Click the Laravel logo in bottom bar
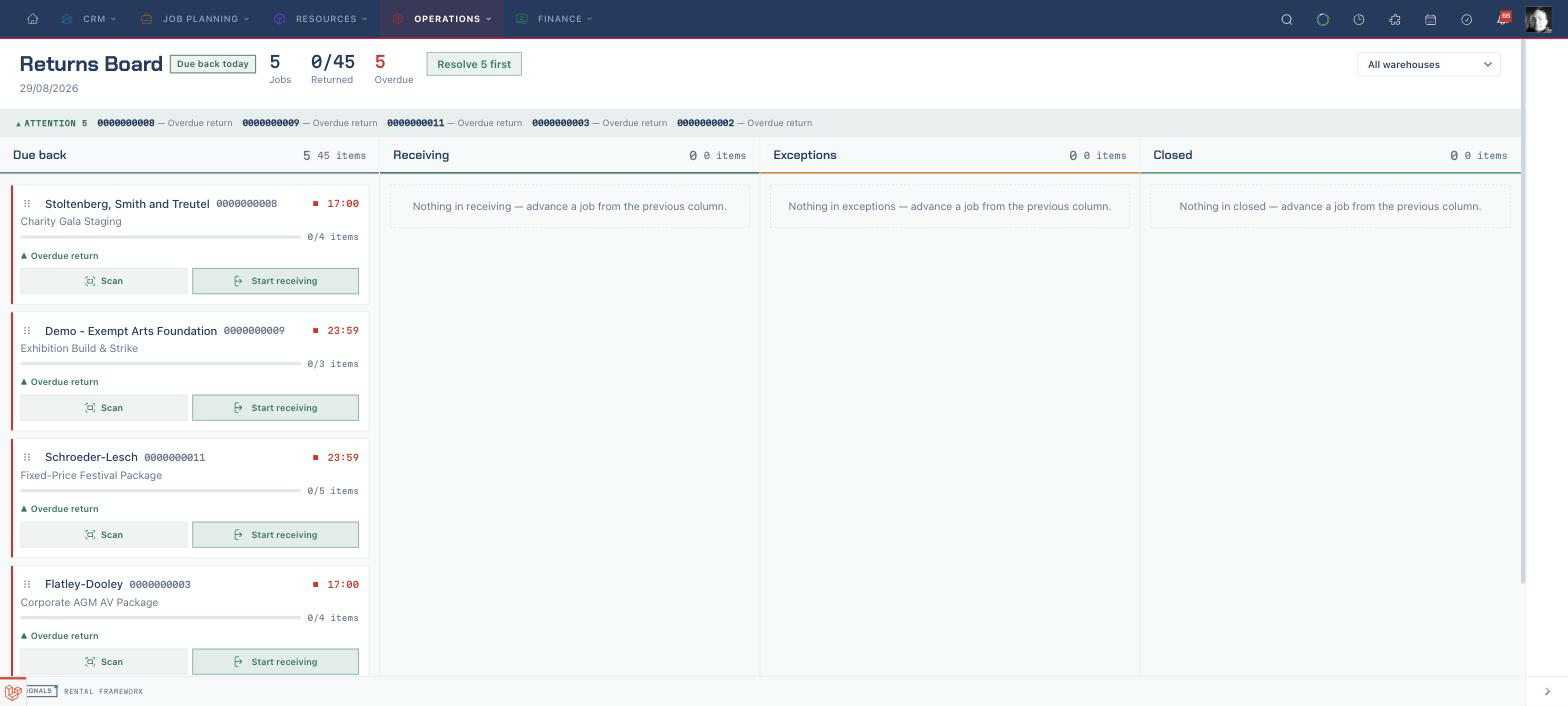The width and height of the screenshot is (1568, 706). 13,692
